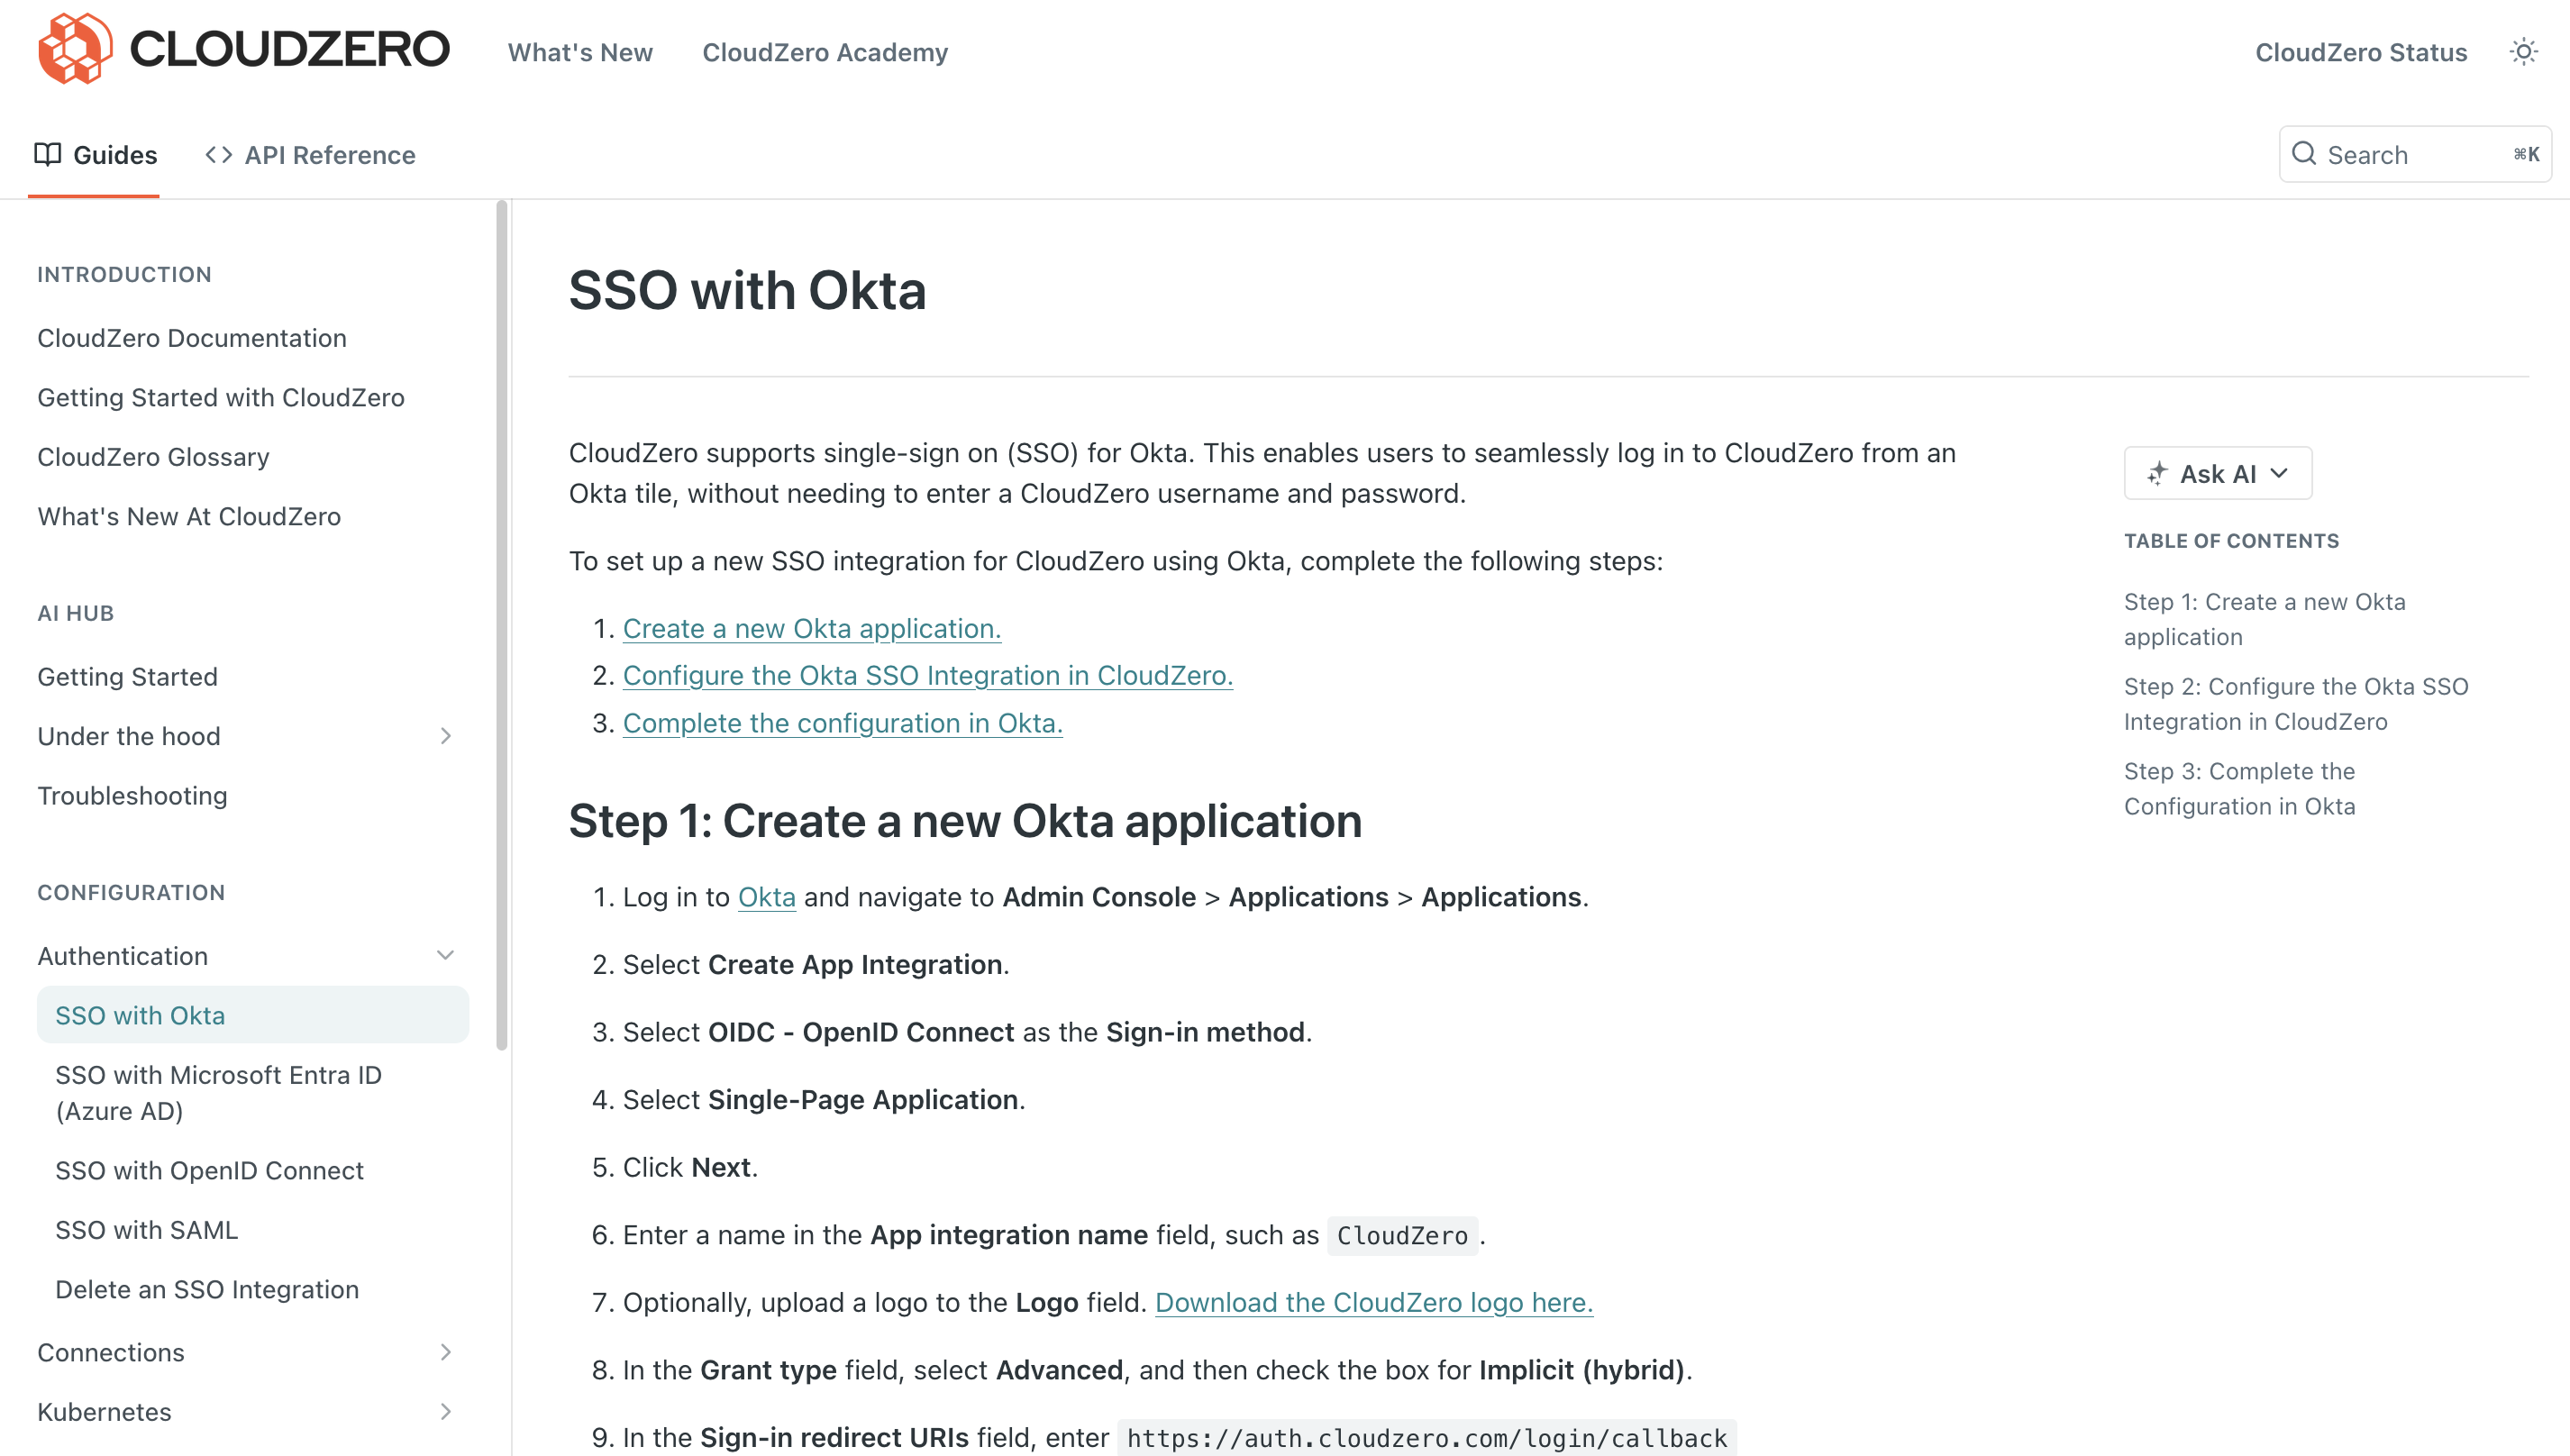Click inside the Search field
This screenshot has height=1456, width=2570.
2400,153
